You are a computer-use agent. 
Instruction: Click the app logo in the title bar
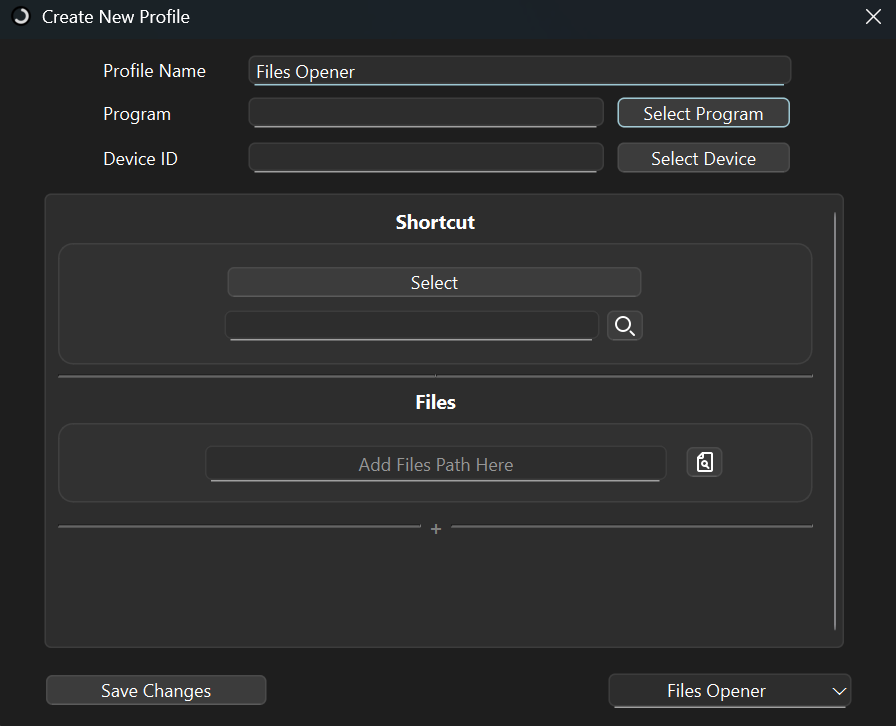coord(21,17)
